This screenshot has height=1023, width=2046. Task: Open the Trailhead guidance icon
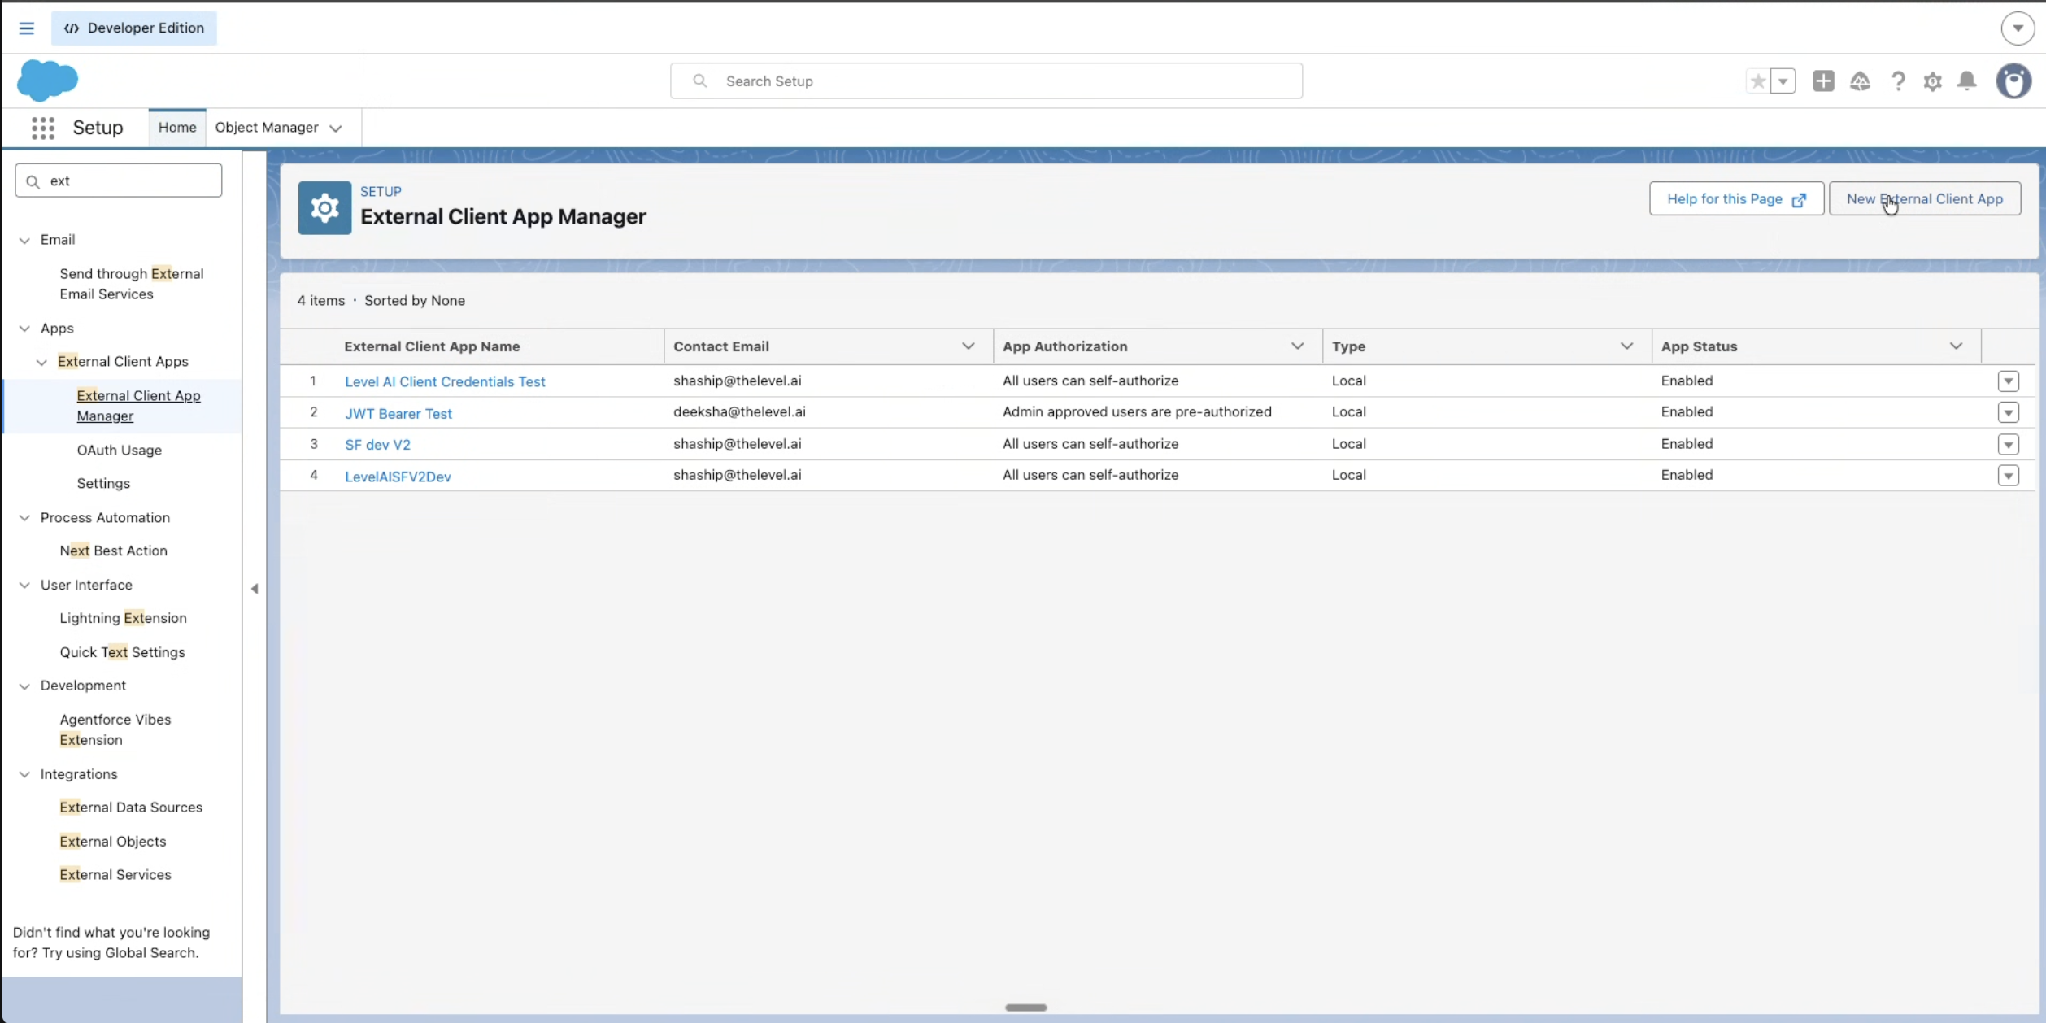click(x=1860, y=81)
